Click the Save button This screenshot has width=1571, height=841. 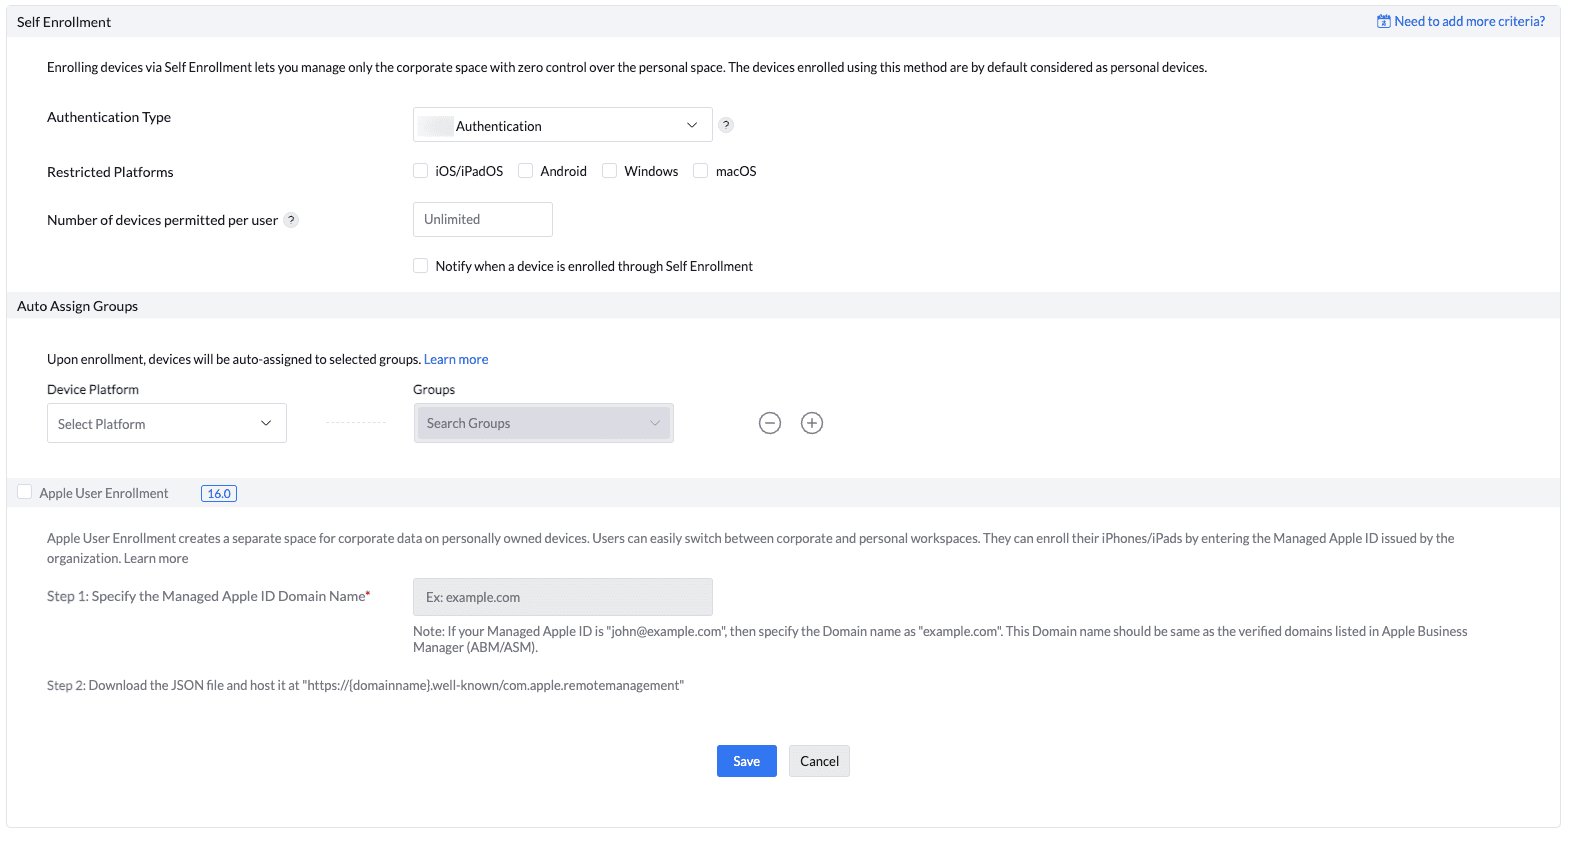point(746,761)
